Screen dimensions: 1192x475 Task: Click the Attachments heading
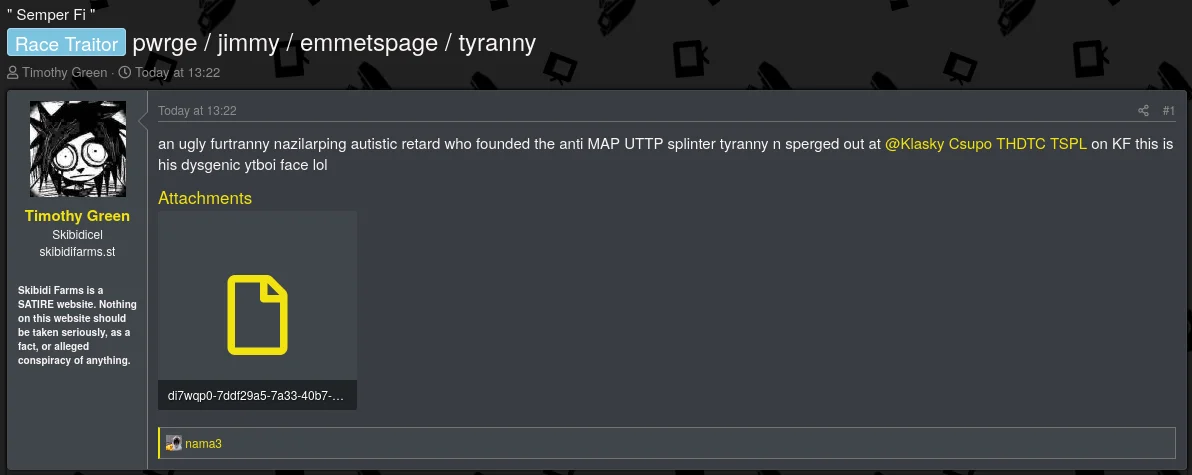click(x=205, y=198)
